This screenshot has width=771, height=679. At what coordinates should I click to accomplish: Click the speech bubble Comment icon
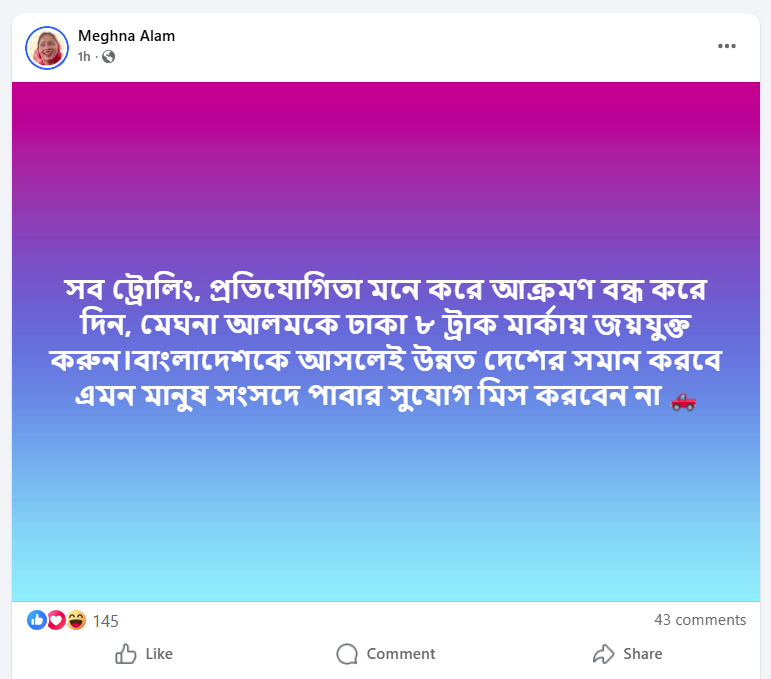click(x=347, y=654)
